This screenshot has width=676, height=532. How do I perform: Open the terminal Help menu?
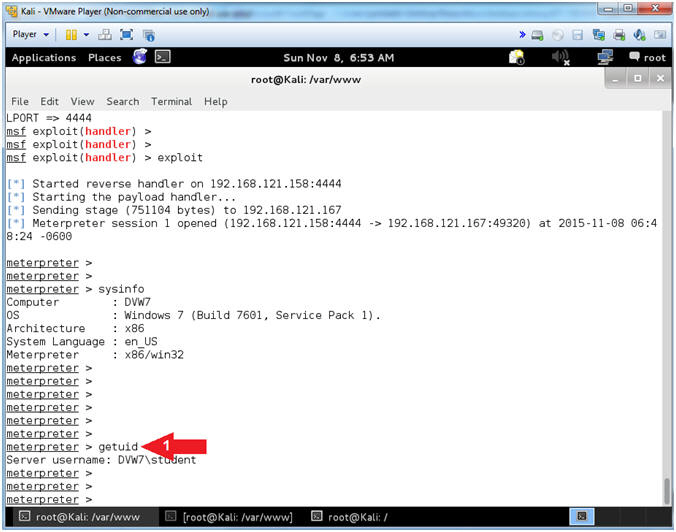coord(216,102)
